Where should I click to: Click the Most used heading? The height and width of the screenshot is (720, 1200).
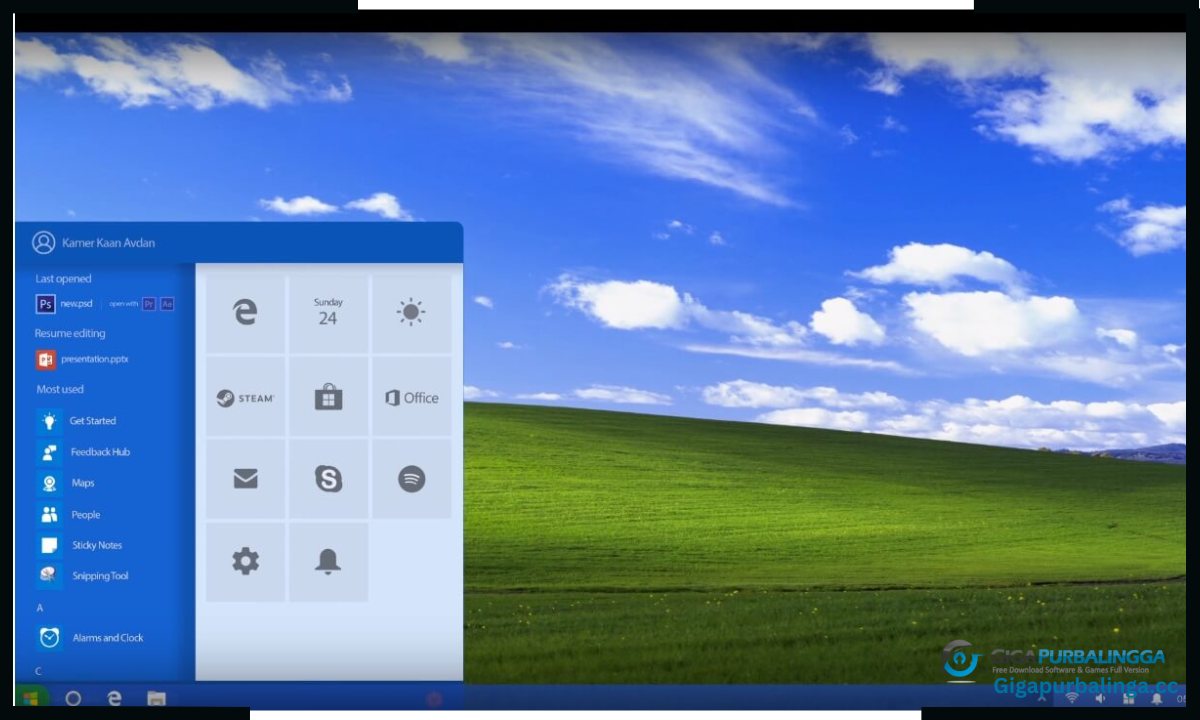click(x=60, y=389)
